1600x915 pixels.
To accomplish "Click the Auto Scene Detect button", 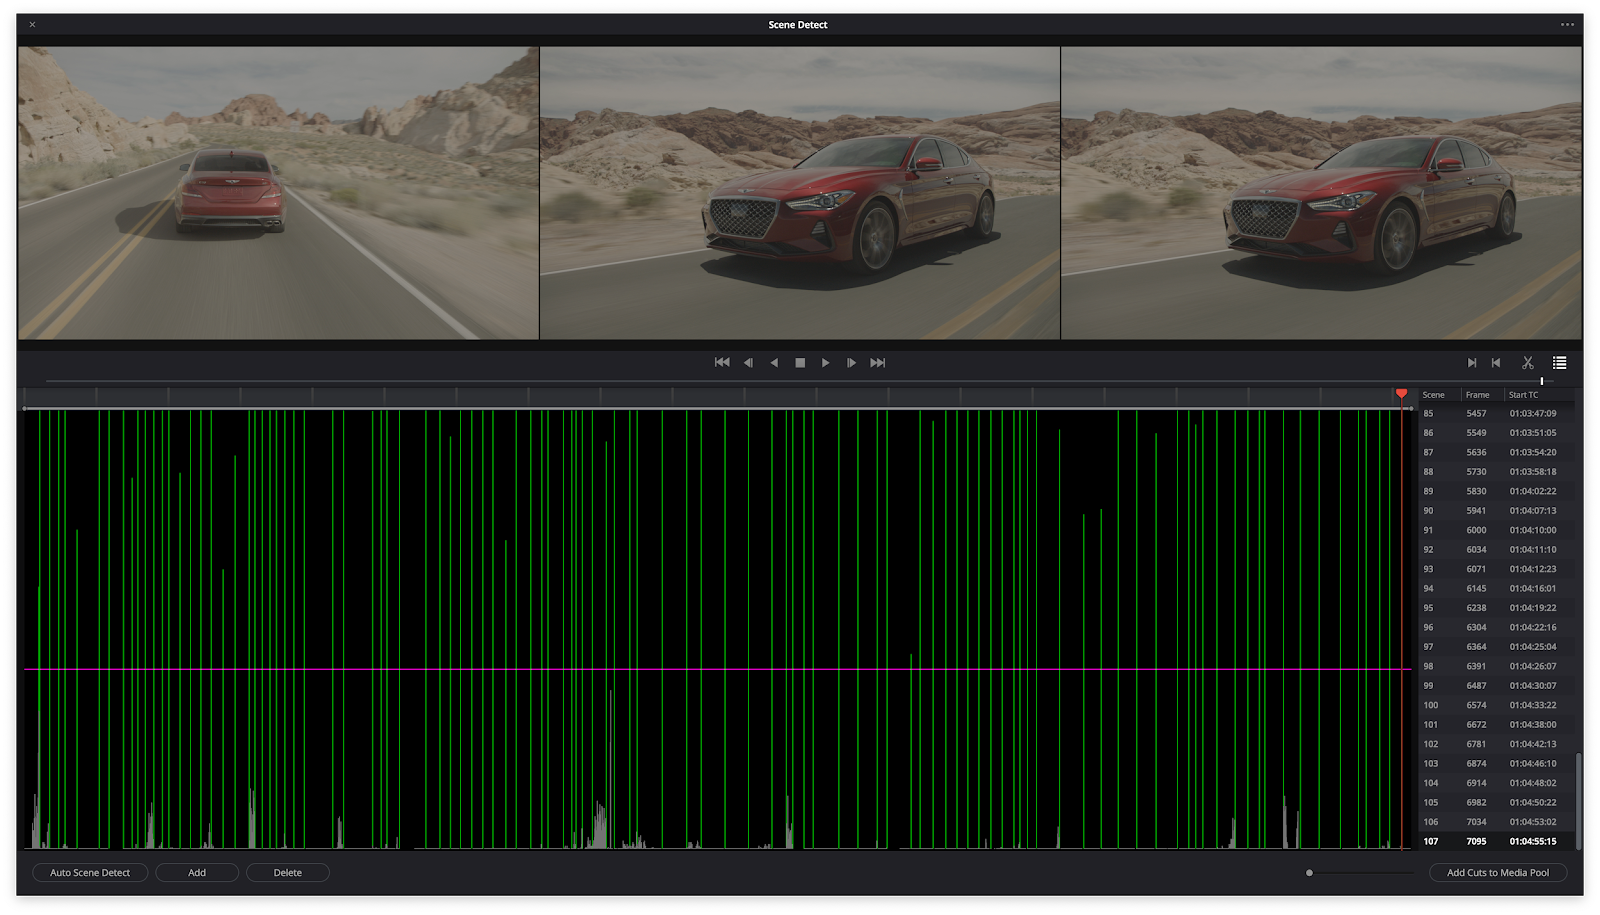I will pyautogui.click(x=90, y=873).
